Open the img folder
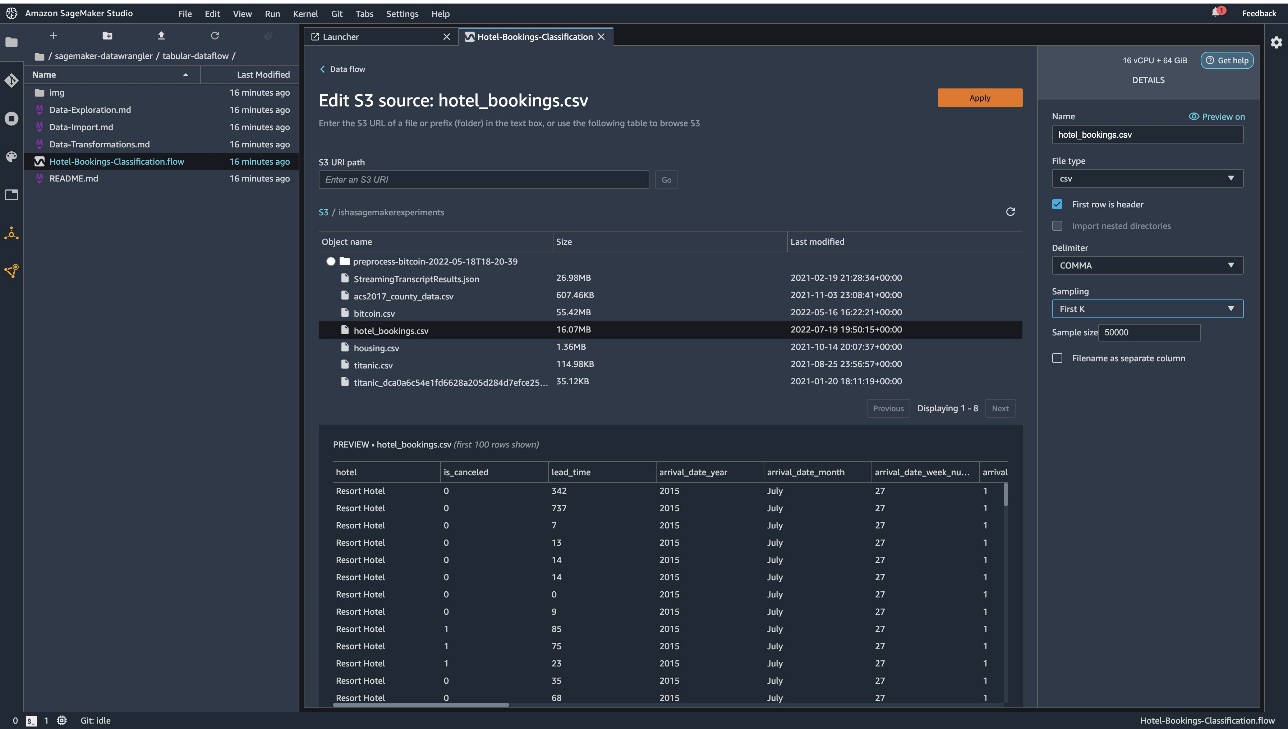The image size is (1288, 729). (x=161, y=93)
